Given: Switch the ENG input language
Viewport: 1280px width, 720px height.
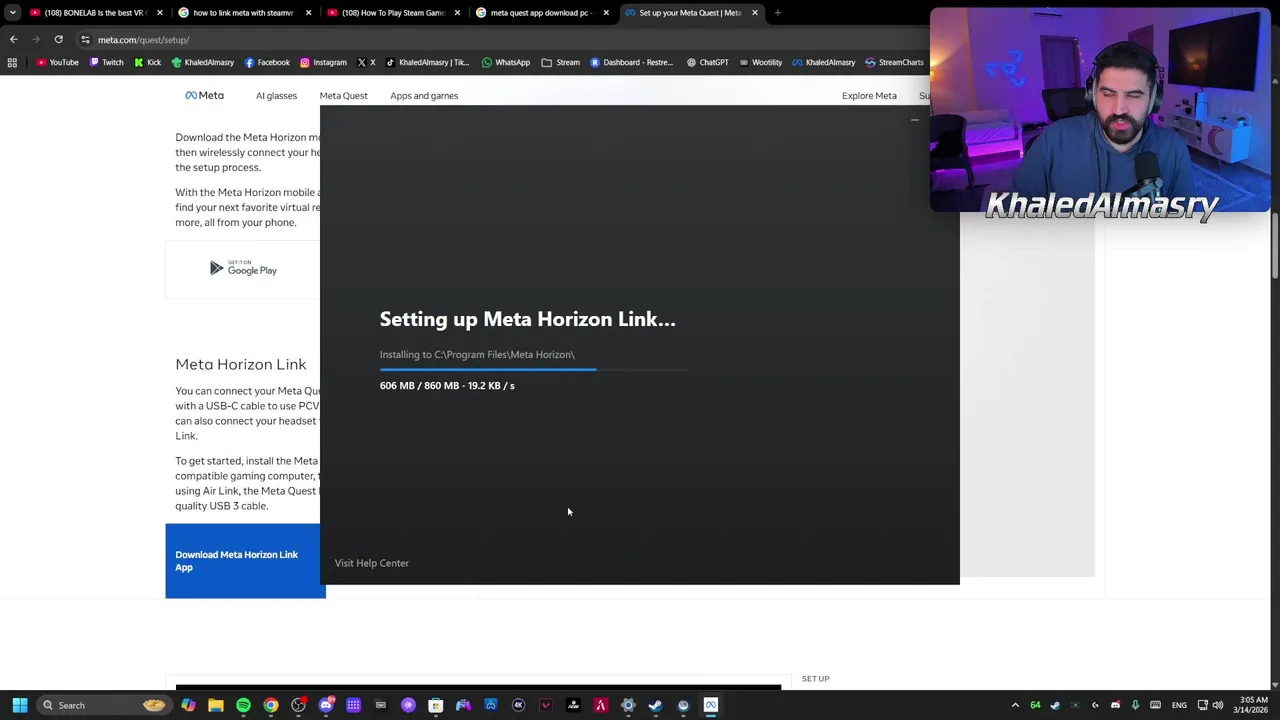Looking at the screenshot, I should pos(1179,705).
